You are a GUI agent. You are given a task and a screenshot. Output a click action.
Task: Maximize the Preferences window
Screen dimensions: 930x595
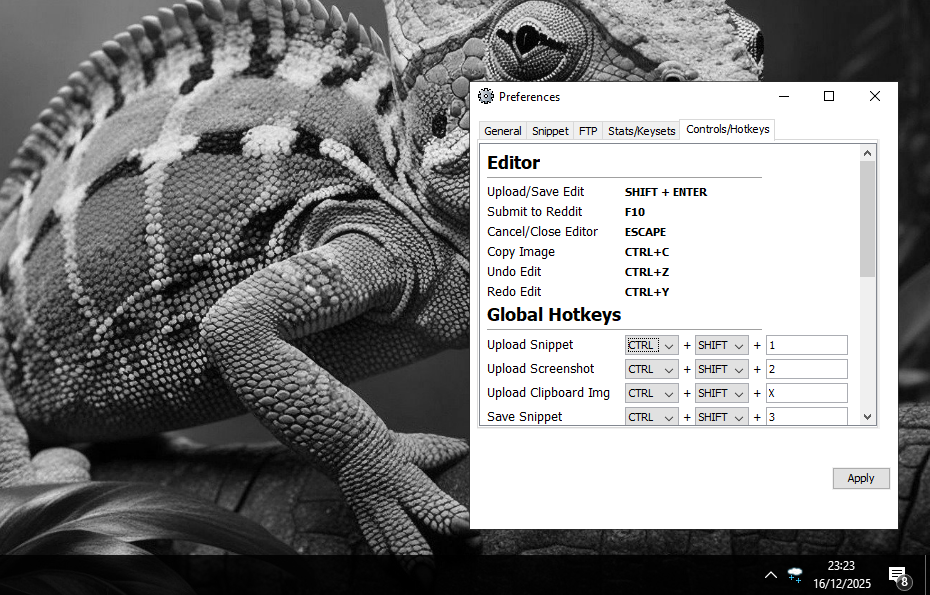point(828,96)
